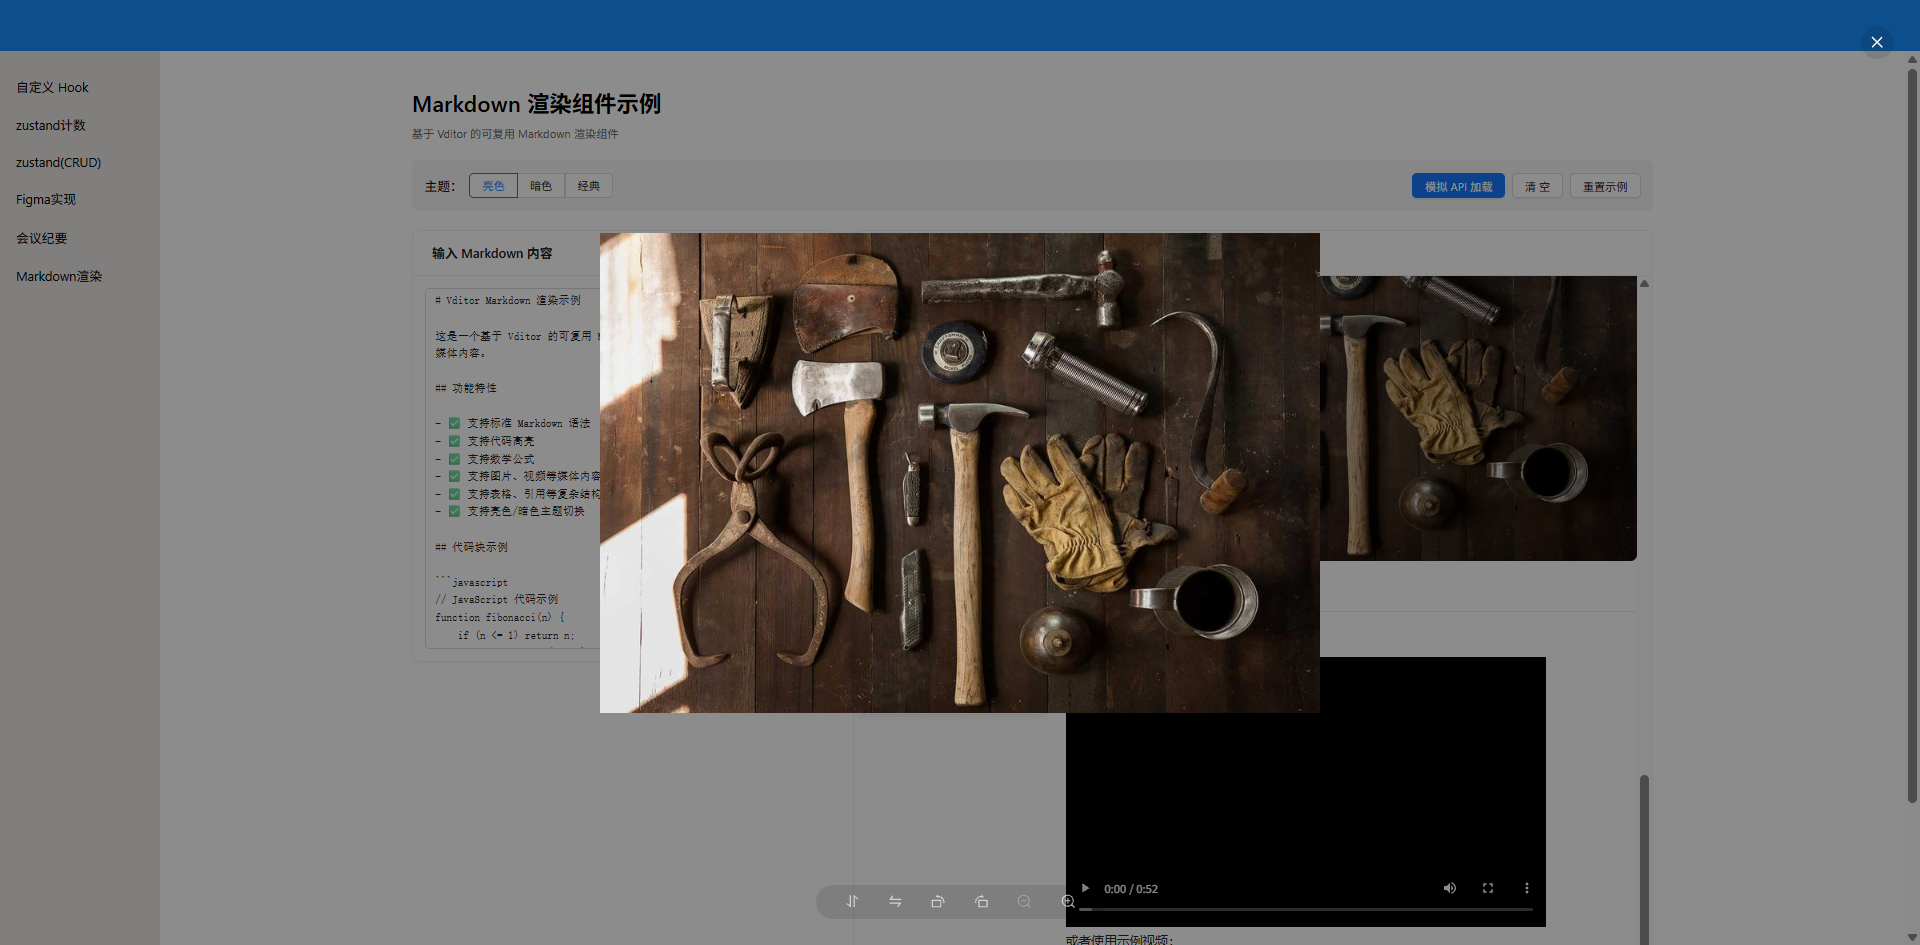
Task: Click the render panel scroll-up arrow
Action: (1644, 284)
